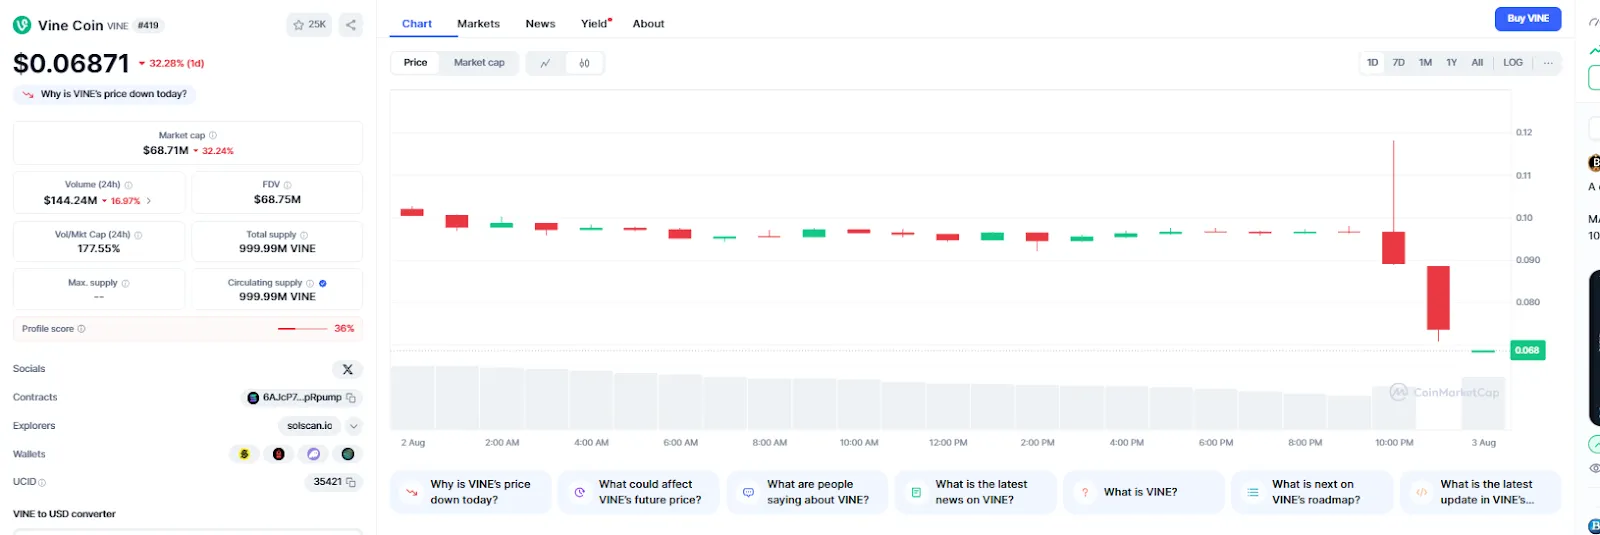Screen dimensions: 1600x535
Task: Click the VINE to USD converter heading
Action: [64, 514]
